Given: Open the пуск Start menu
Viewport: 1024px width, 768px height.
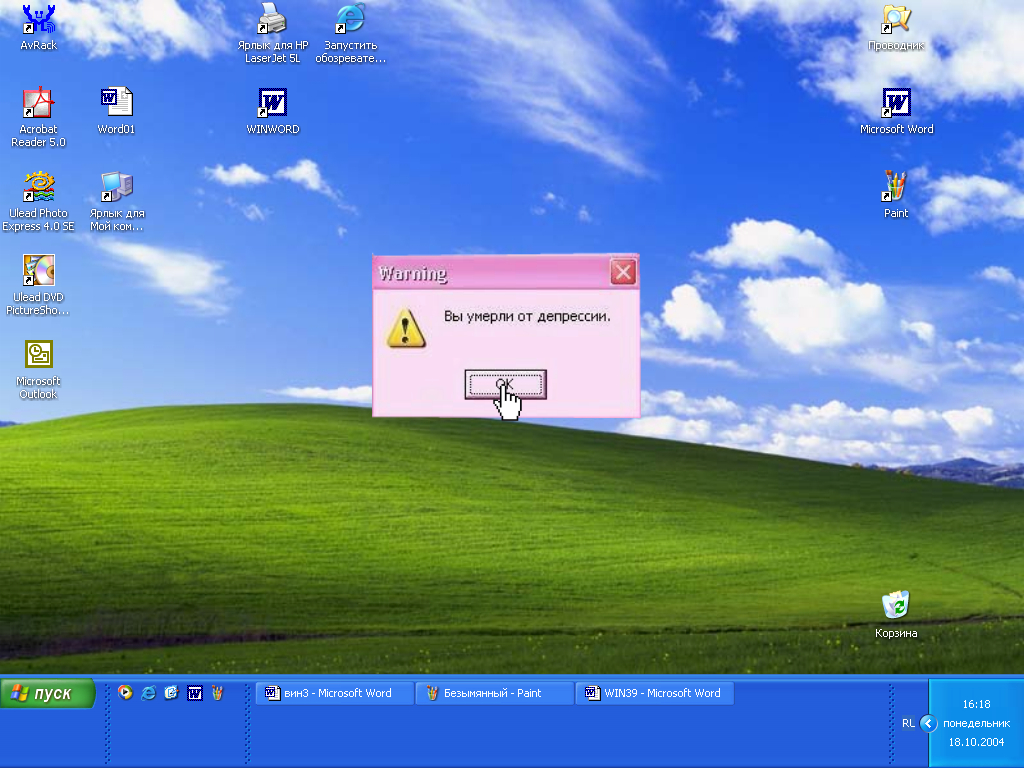Looking at the screenshot, I should 48,693.
